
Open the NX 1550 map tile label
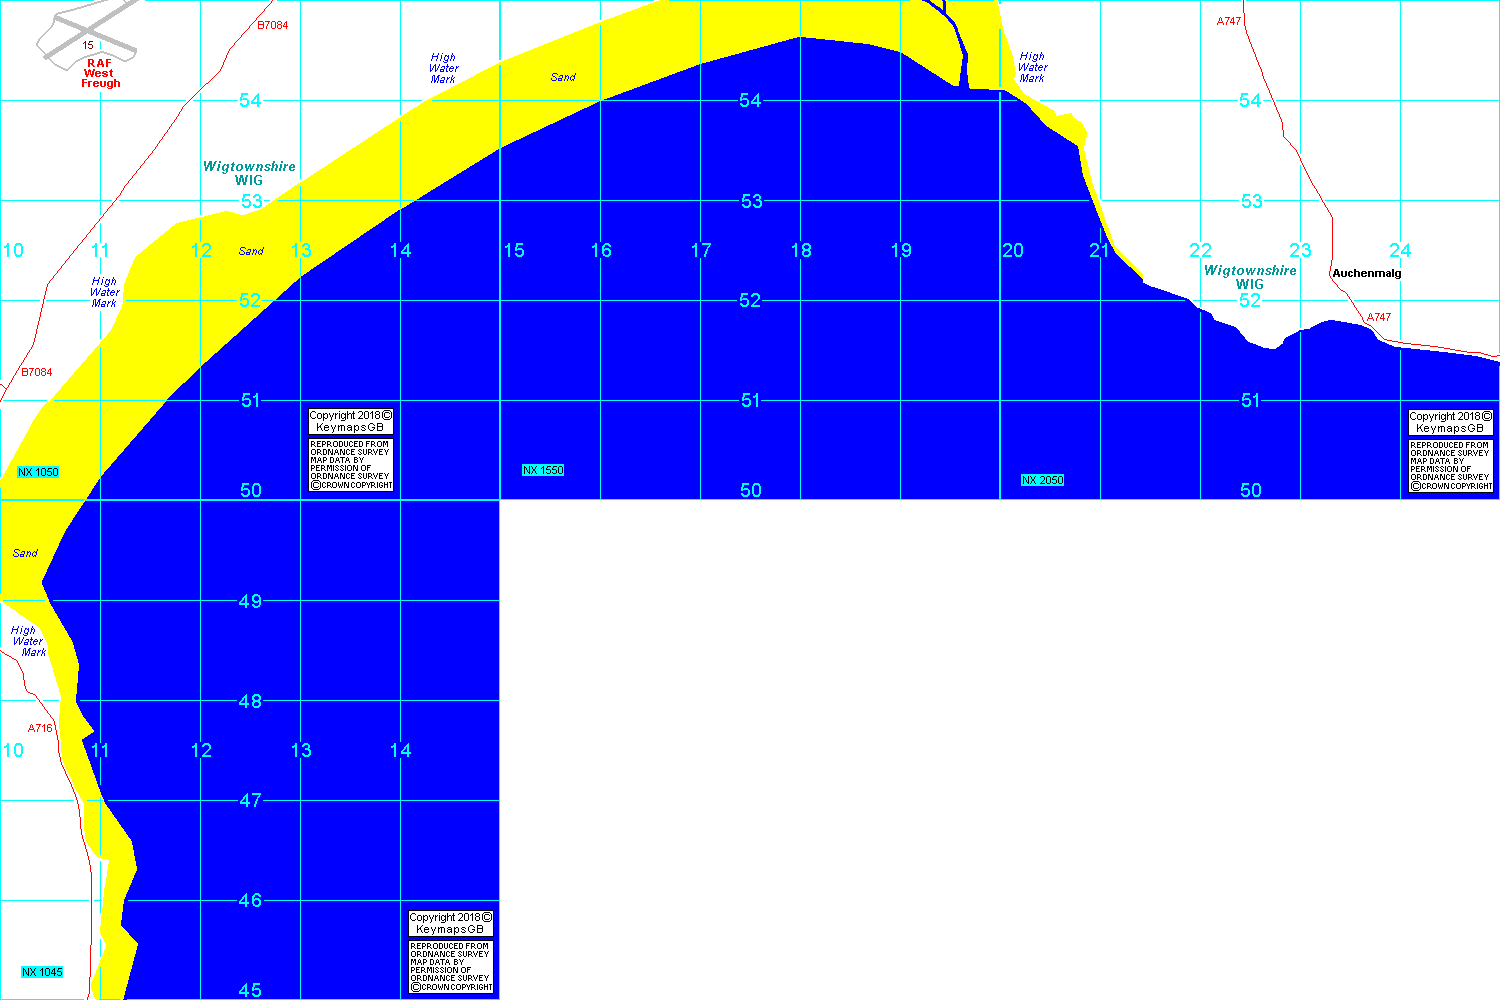(x=543, y=470)
